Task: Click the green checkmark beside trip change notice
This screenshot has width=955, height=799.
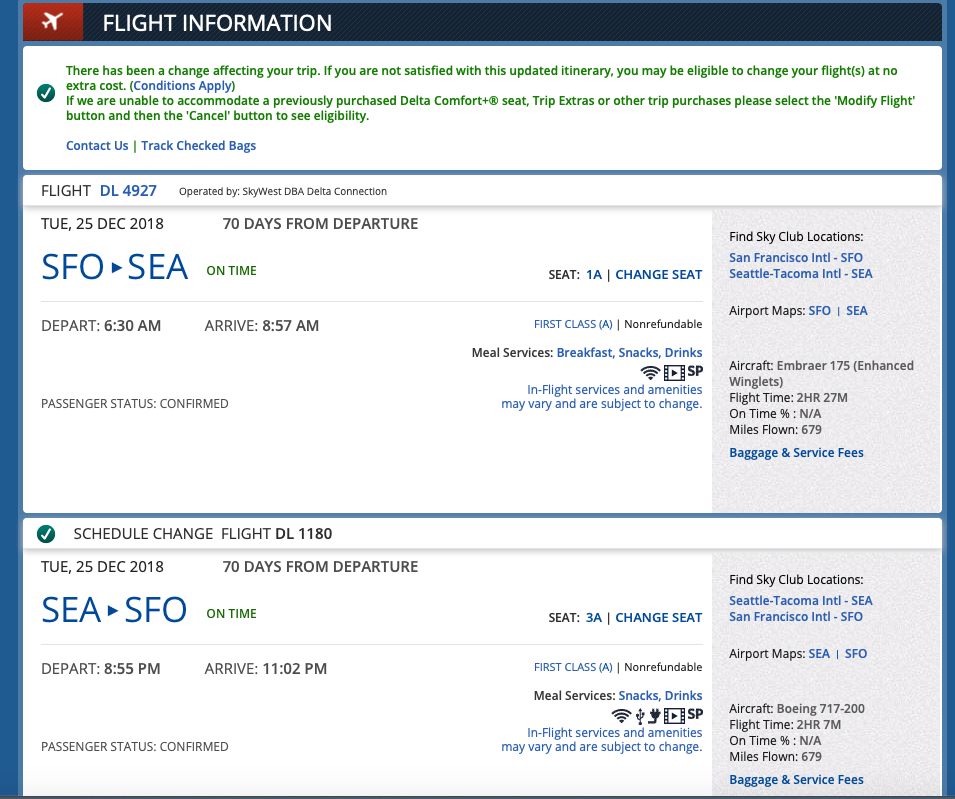Action: pos(46,93)
